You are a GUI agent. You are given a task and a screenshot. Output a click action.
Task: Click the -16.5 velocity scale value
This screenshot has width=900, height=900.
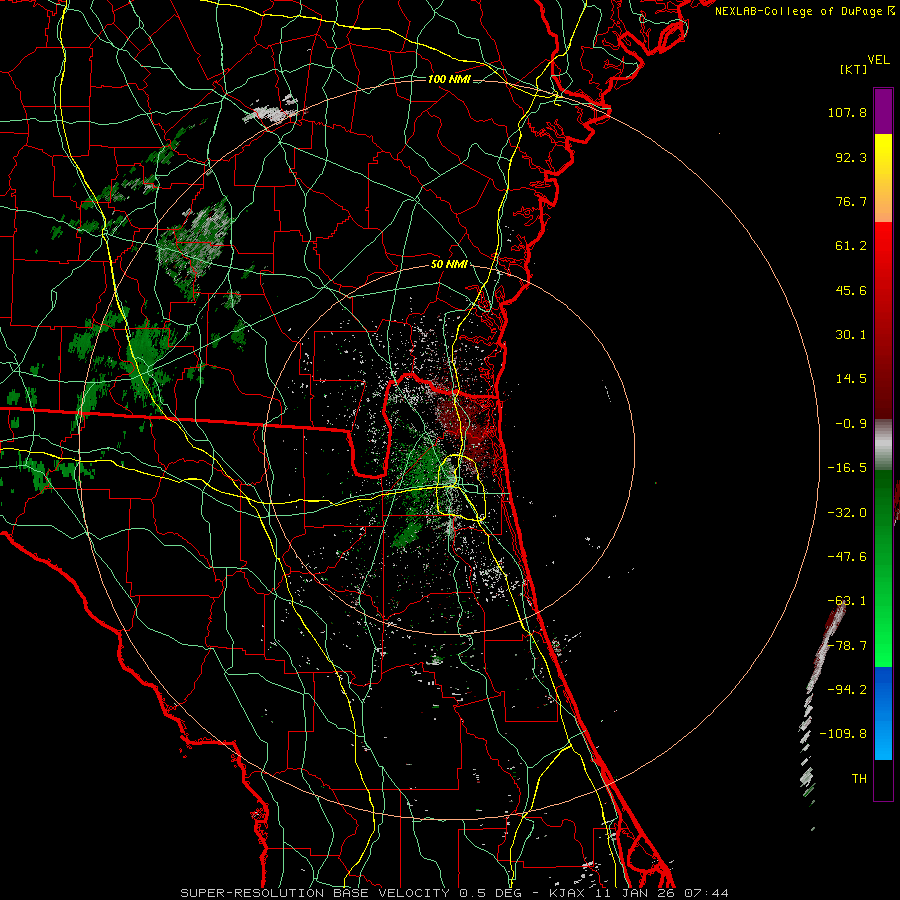(x=847, y=468)
